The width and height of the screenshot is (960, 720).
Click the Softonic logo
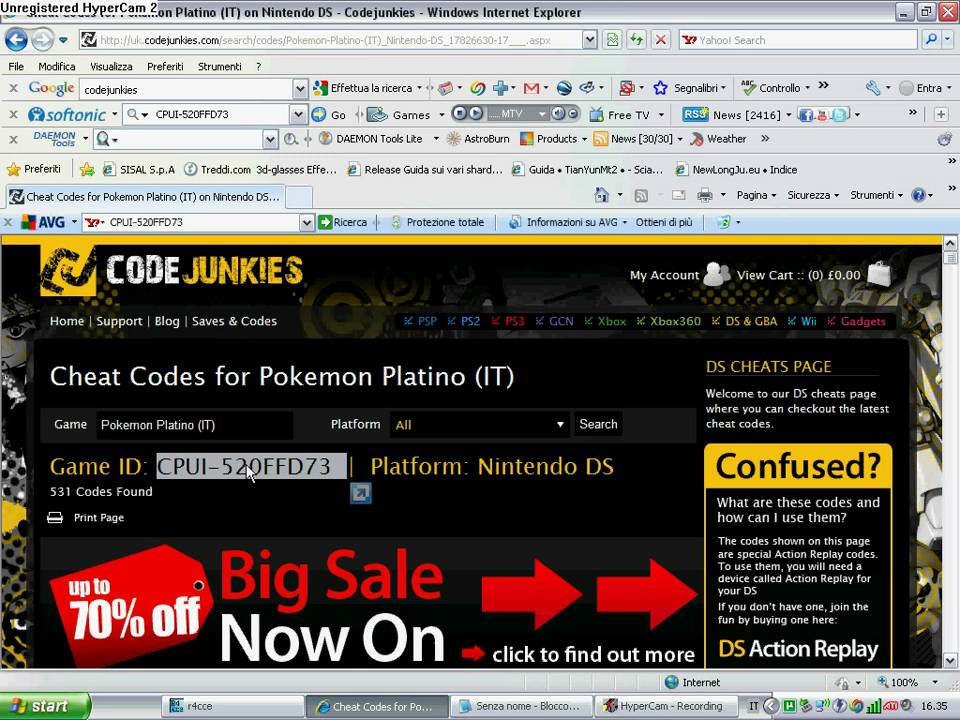(67, 114)
